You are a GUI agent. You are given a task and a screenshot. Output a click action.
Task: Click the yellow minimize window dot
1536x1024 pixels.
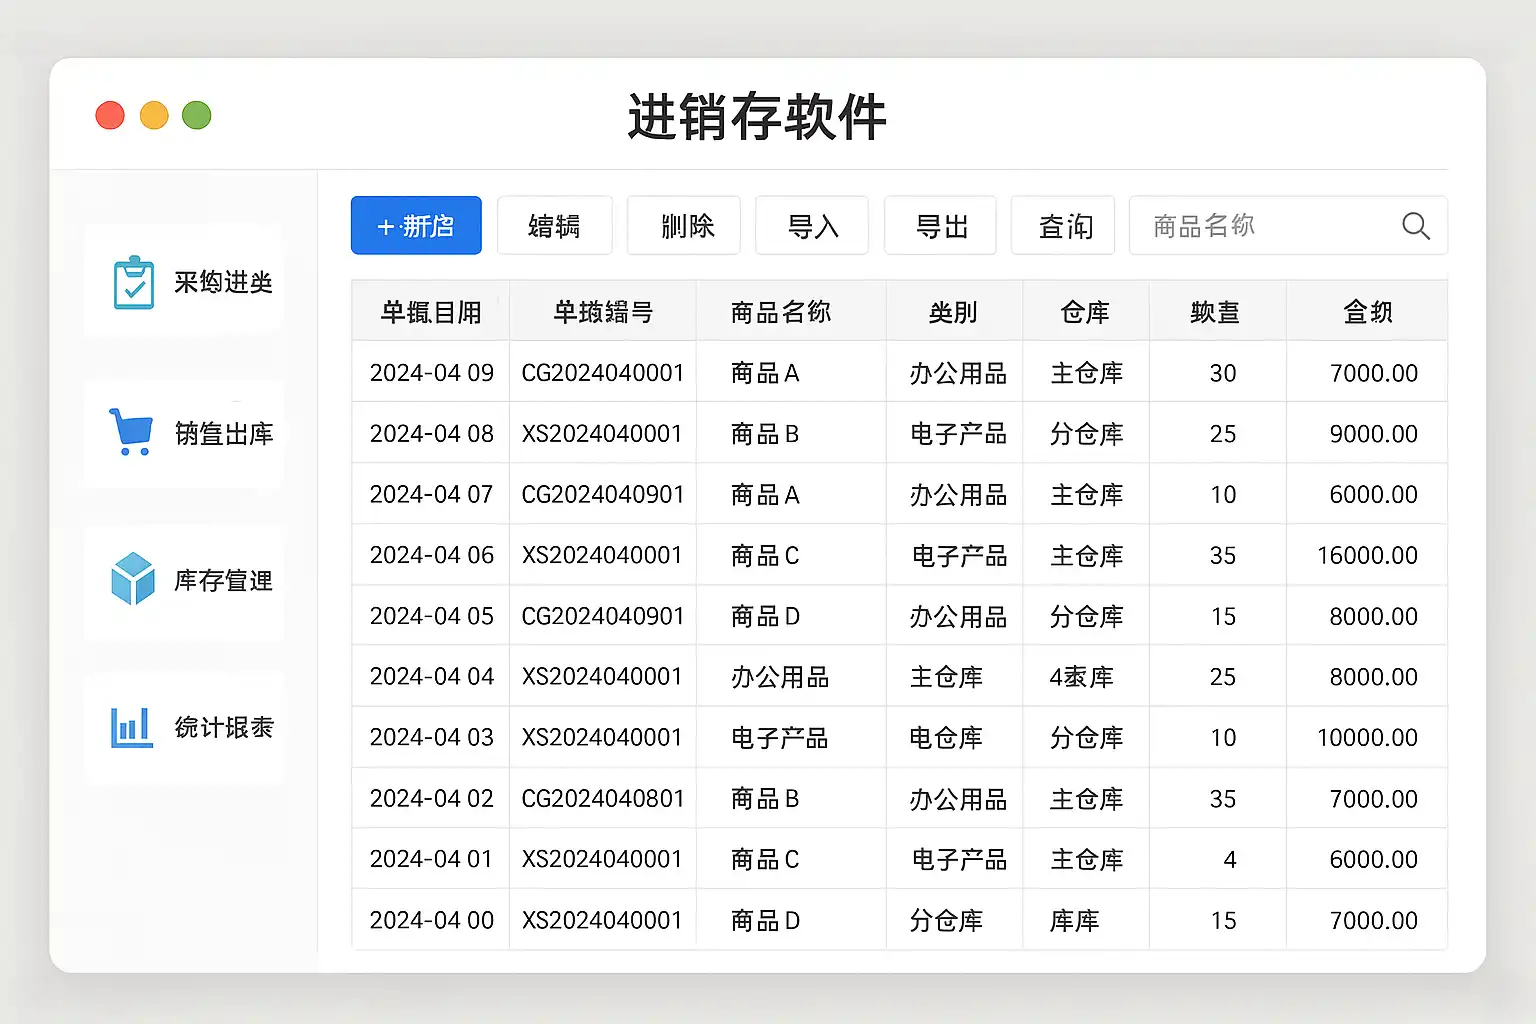(154, 115)
